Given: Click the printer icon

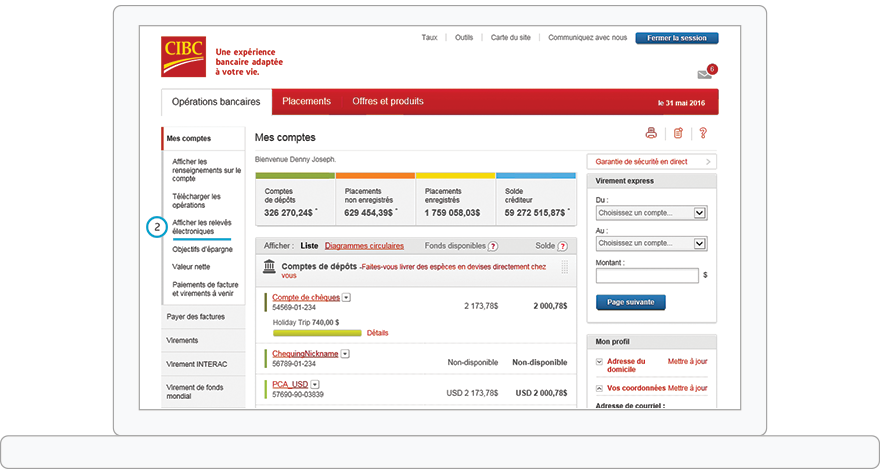Looking at the screenshot, I should coord(651,133).
